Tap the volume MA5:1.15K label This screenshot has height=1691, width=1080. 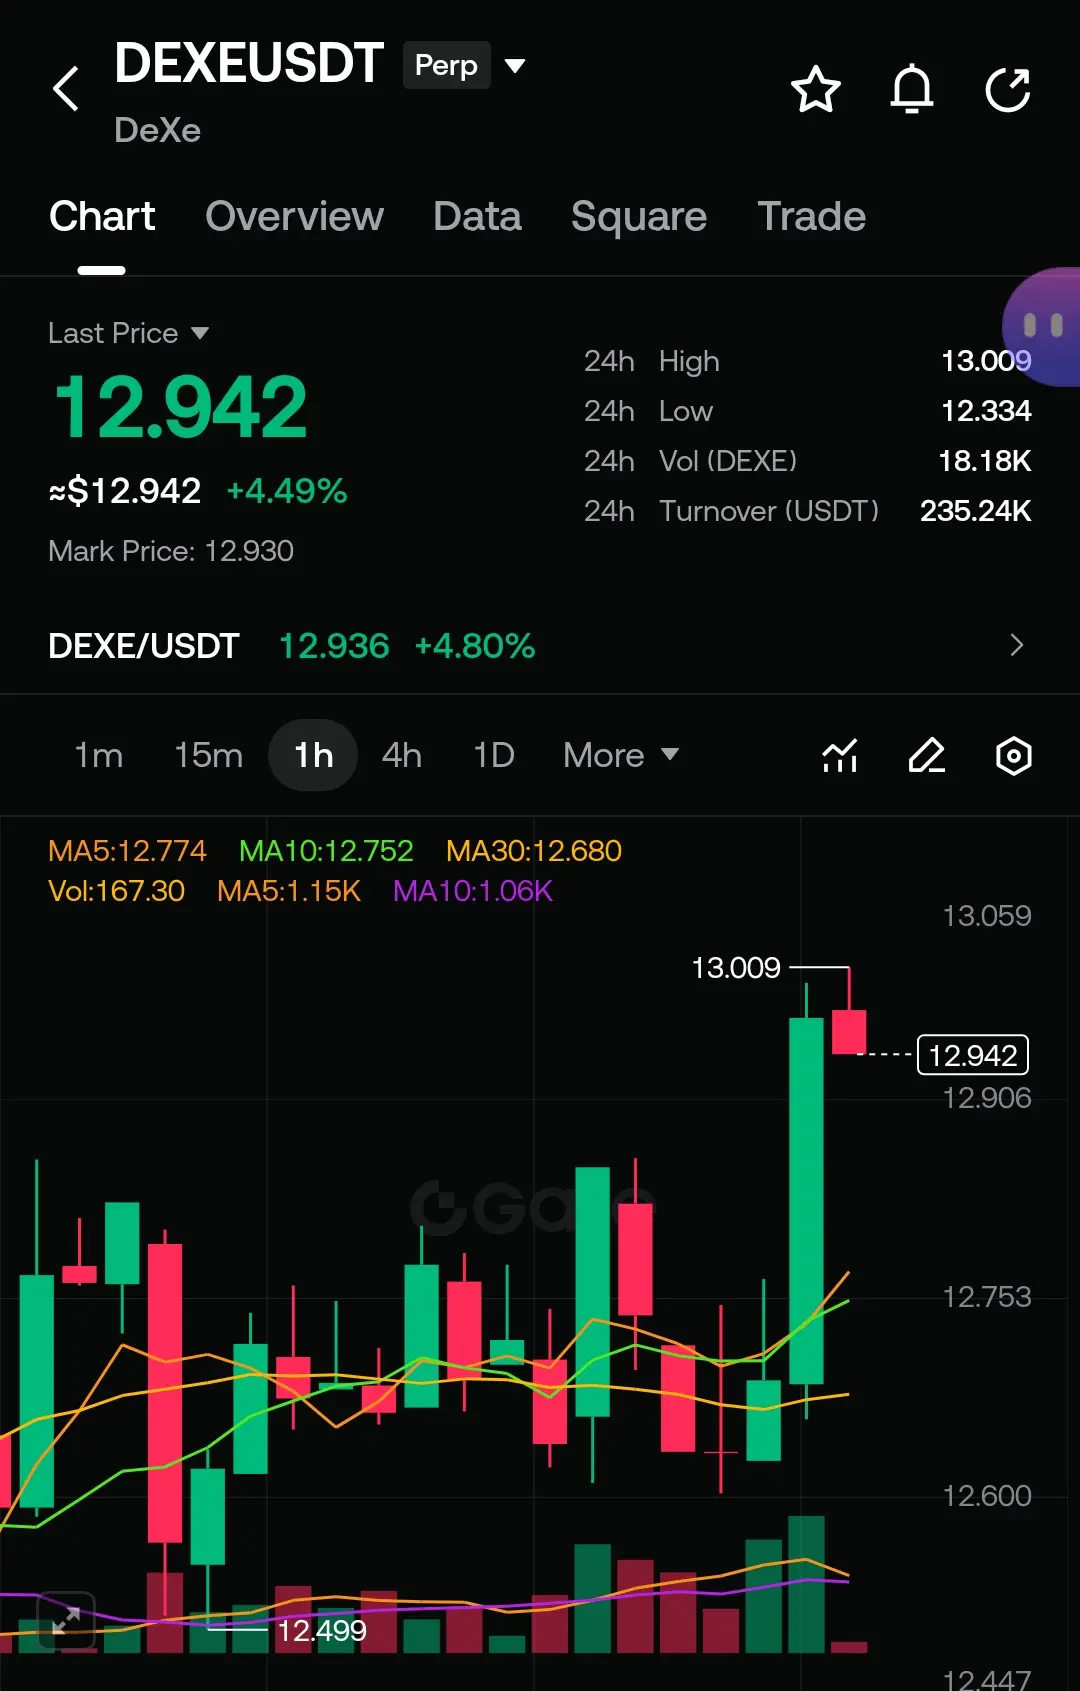pyautogui.click(x=288, y=890)
